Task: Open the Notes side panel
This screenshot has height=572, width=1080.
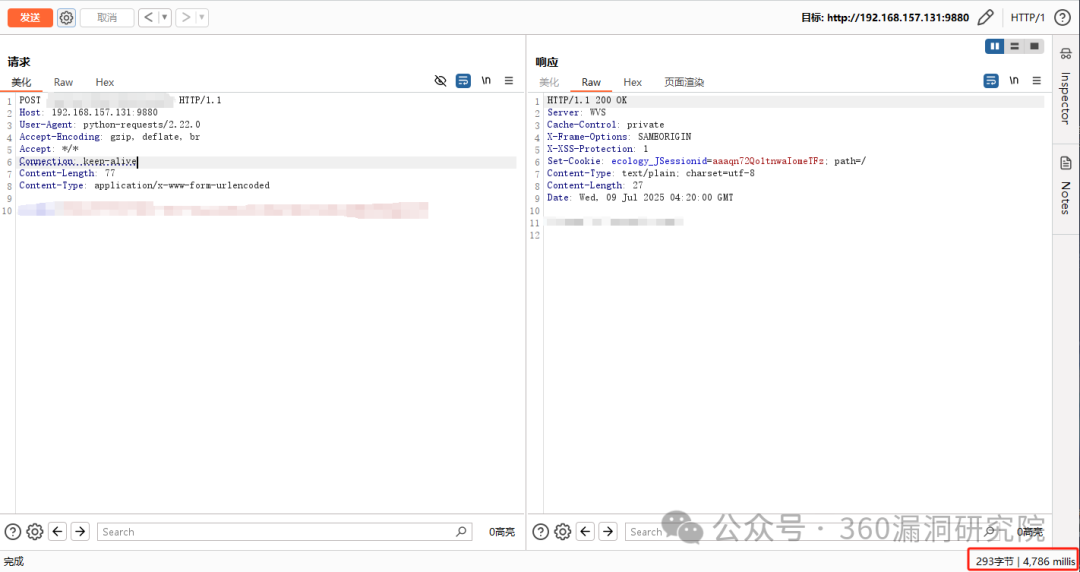Action: tap(1065, 185)
